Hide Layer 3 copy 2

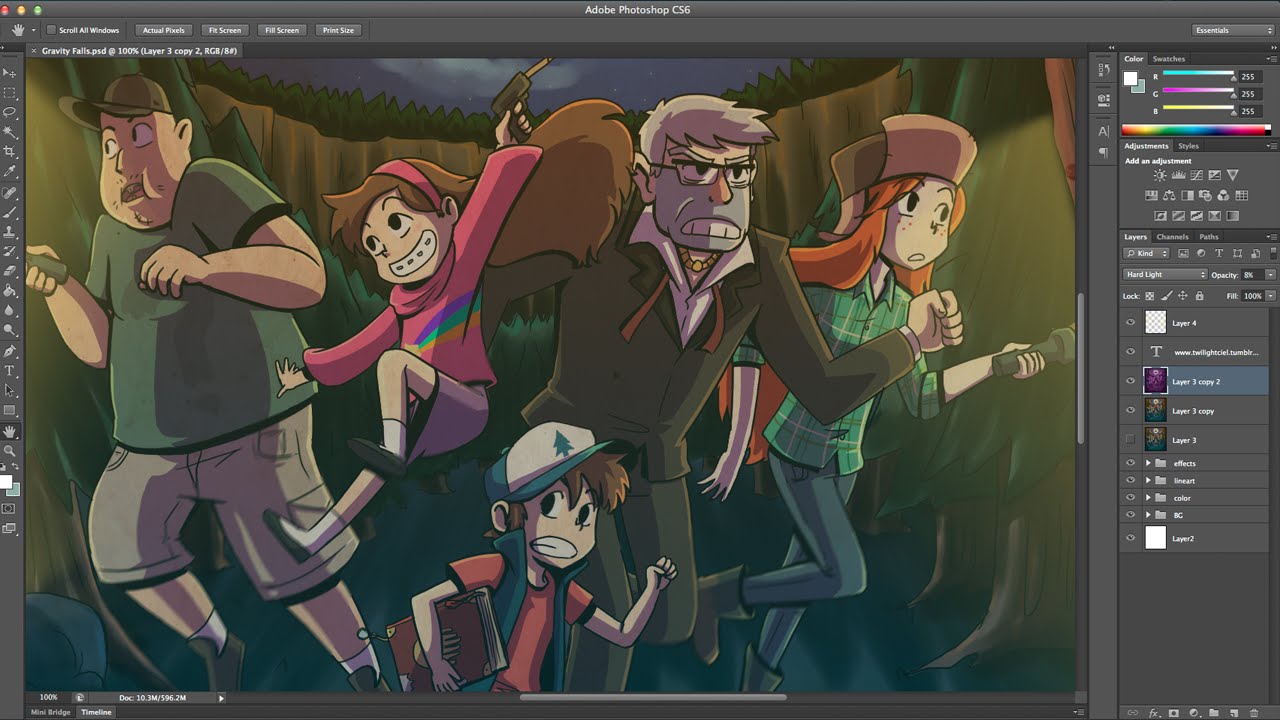click(x=1131, y=381)
